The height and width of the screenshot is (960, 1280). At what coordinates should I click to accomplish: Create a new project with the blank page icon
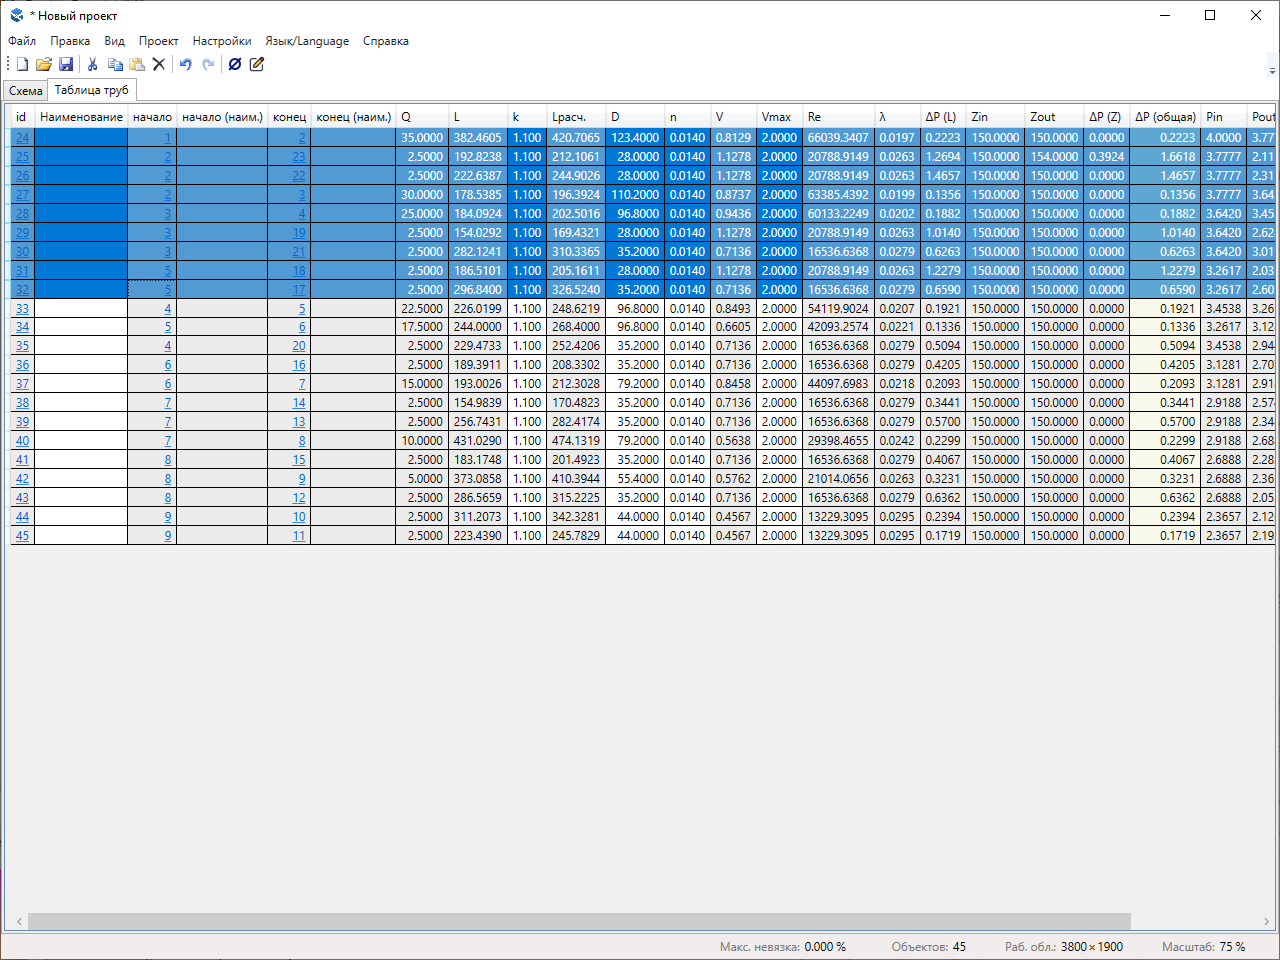[22, 64]
